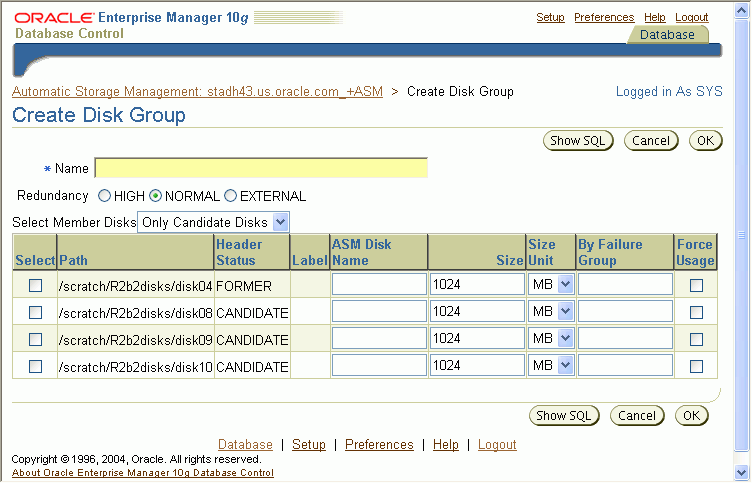Image resolution: width=752 pixels, height=483 pixels.
Task: Open Preferences in the top header
Action: click(x=604, y=17)
